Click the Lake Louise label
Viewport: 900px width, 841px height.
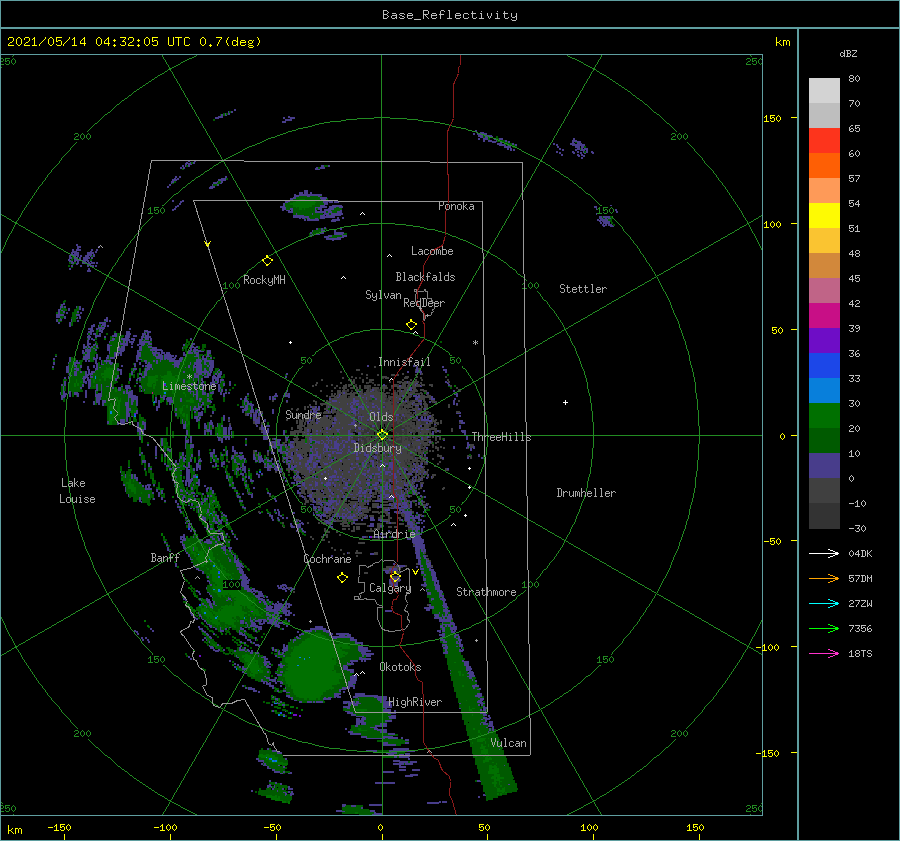click(77, 491)
